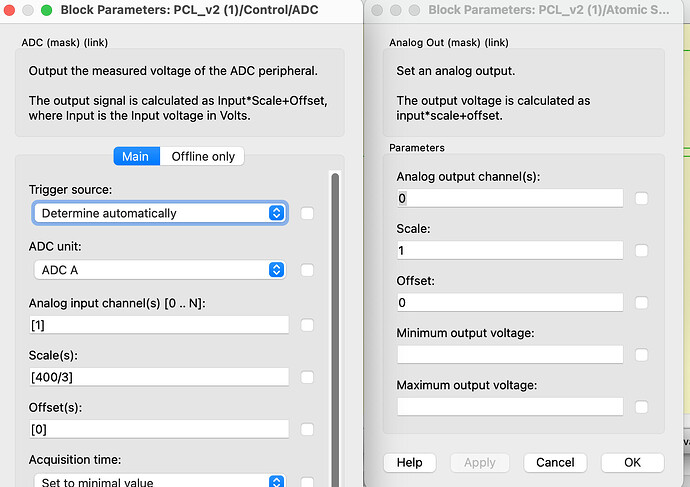Switch to the Offline only tab
Screen dimensions: 690x487
point(203,156)
